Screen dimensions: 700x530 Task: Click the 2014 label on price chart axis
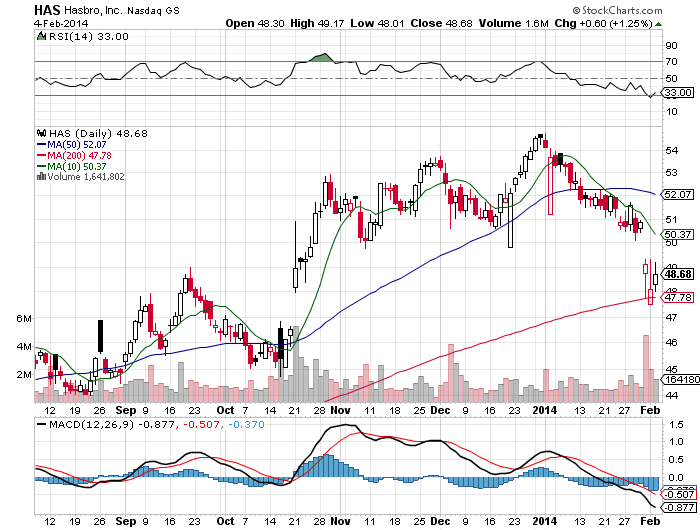pos(545,410)
